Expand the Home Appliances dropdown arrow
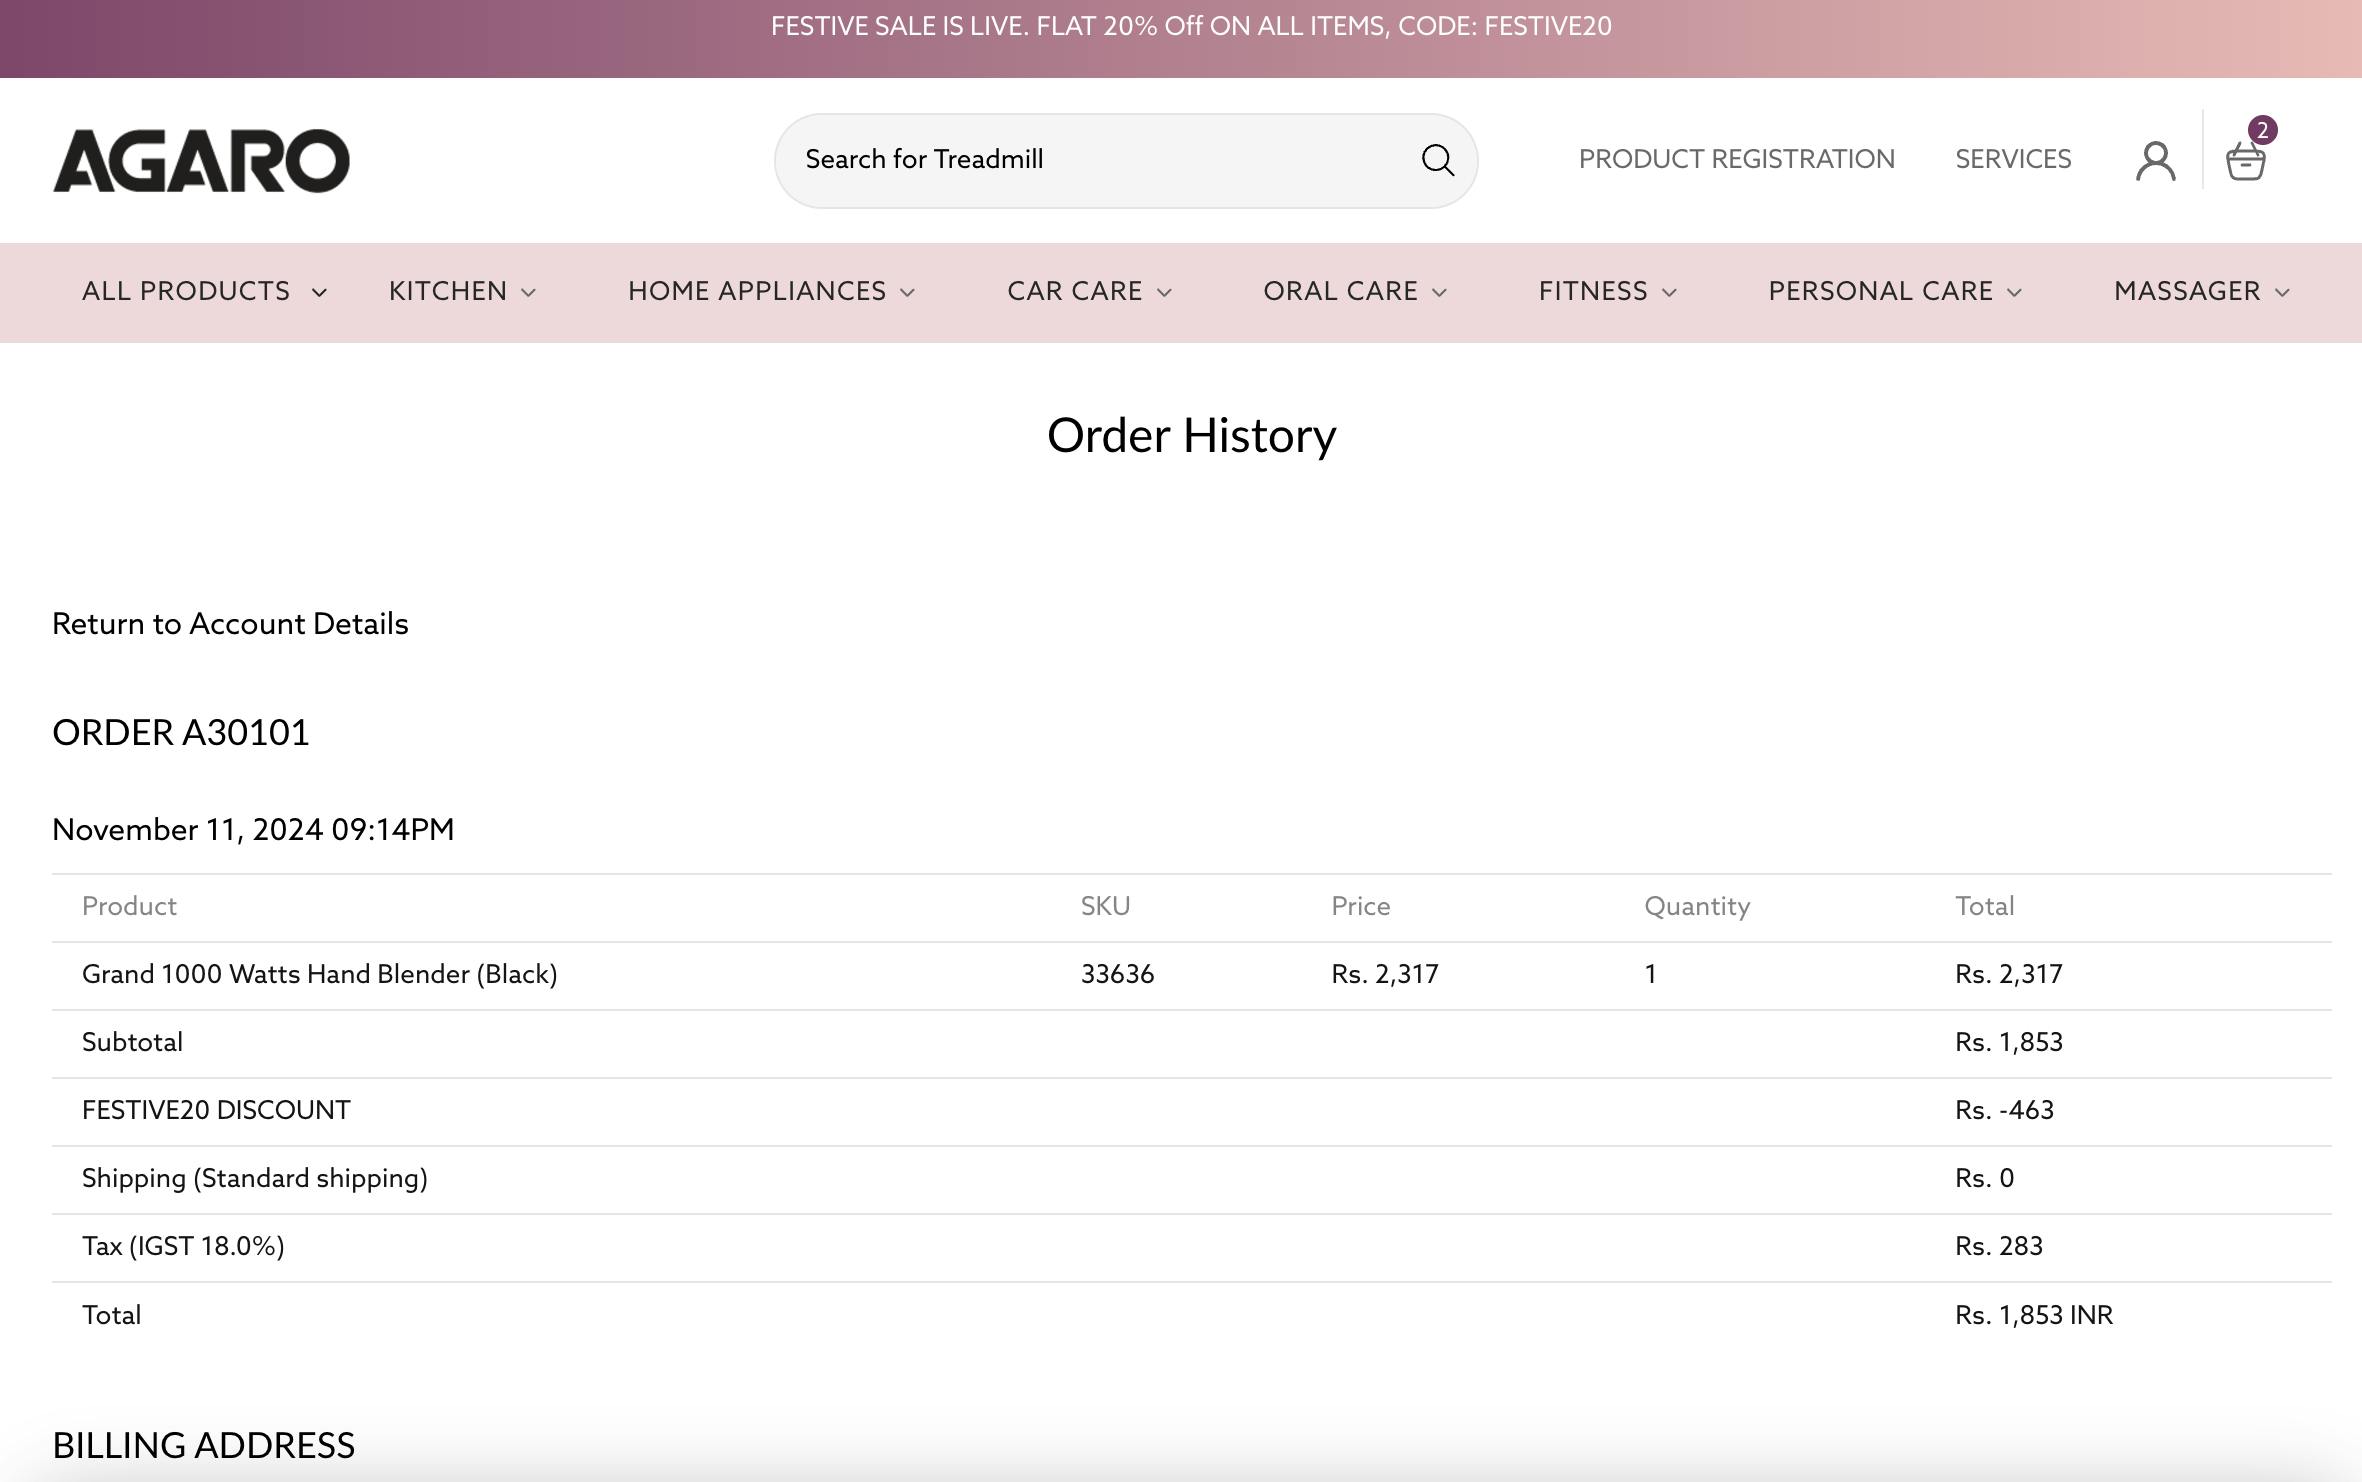 tap(907, 292)
